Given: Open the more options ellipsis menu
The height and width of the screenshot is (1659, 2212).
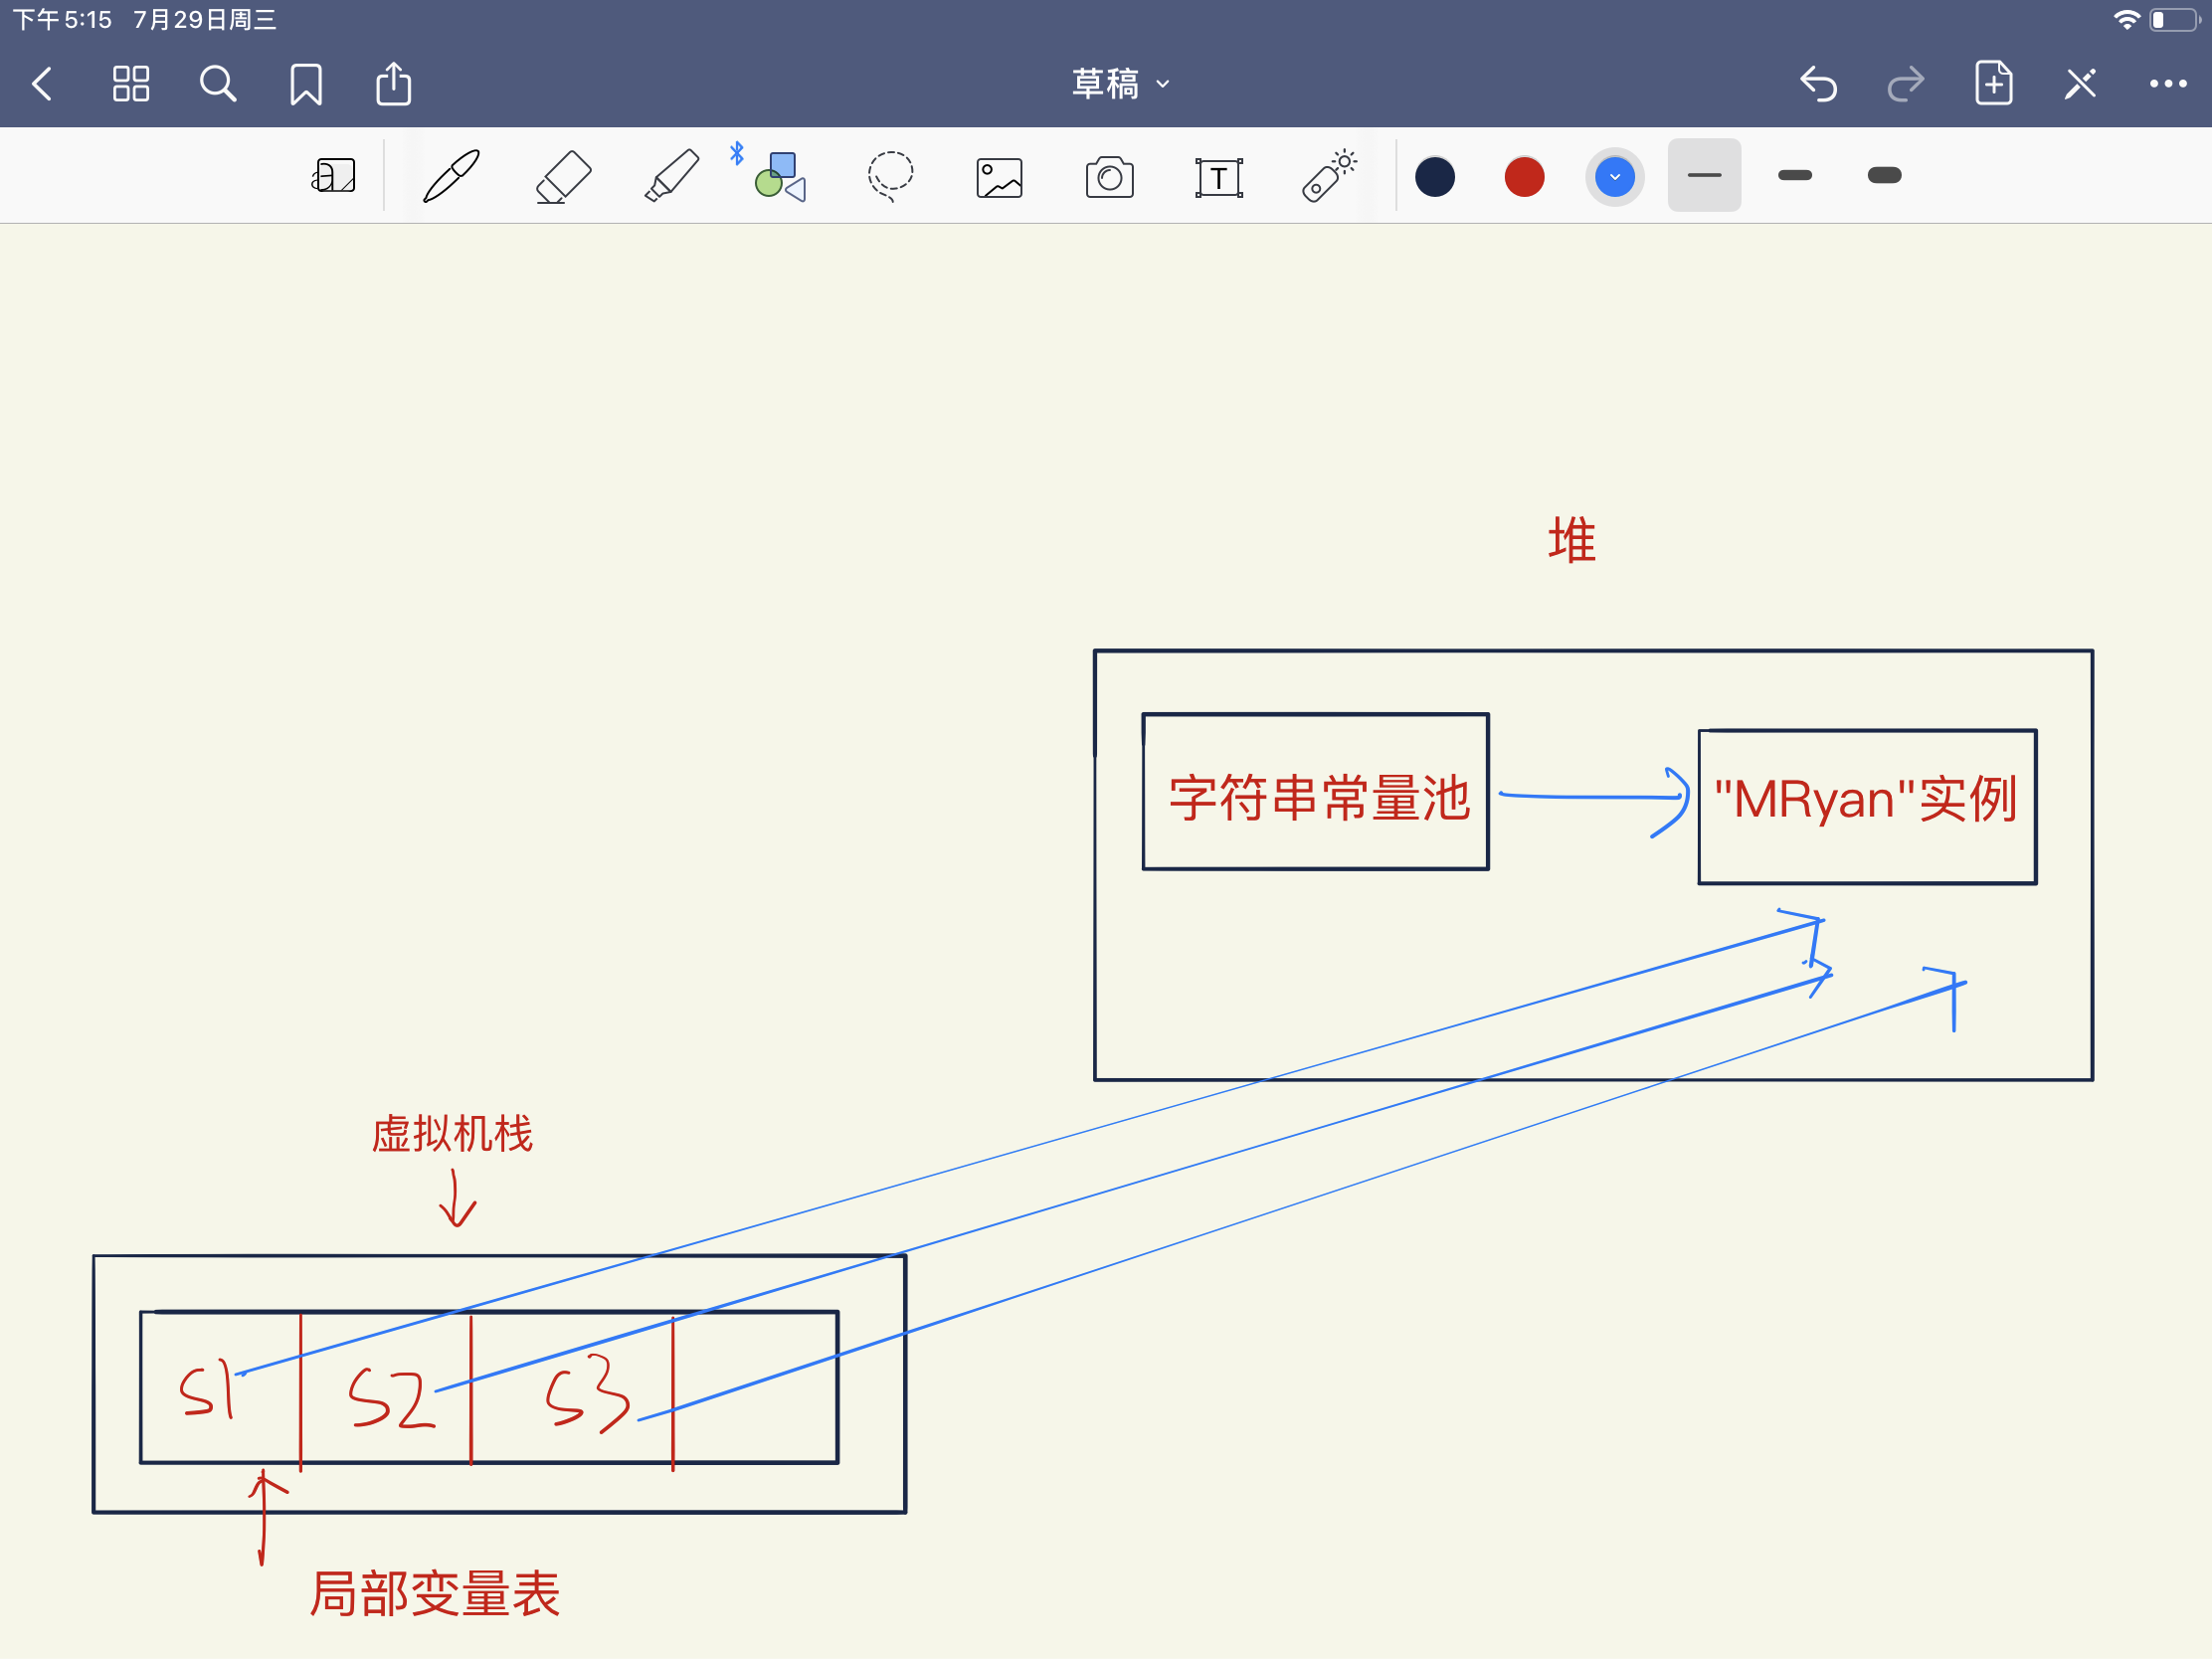Looking at the screenshot, I should click(2166, 84).
